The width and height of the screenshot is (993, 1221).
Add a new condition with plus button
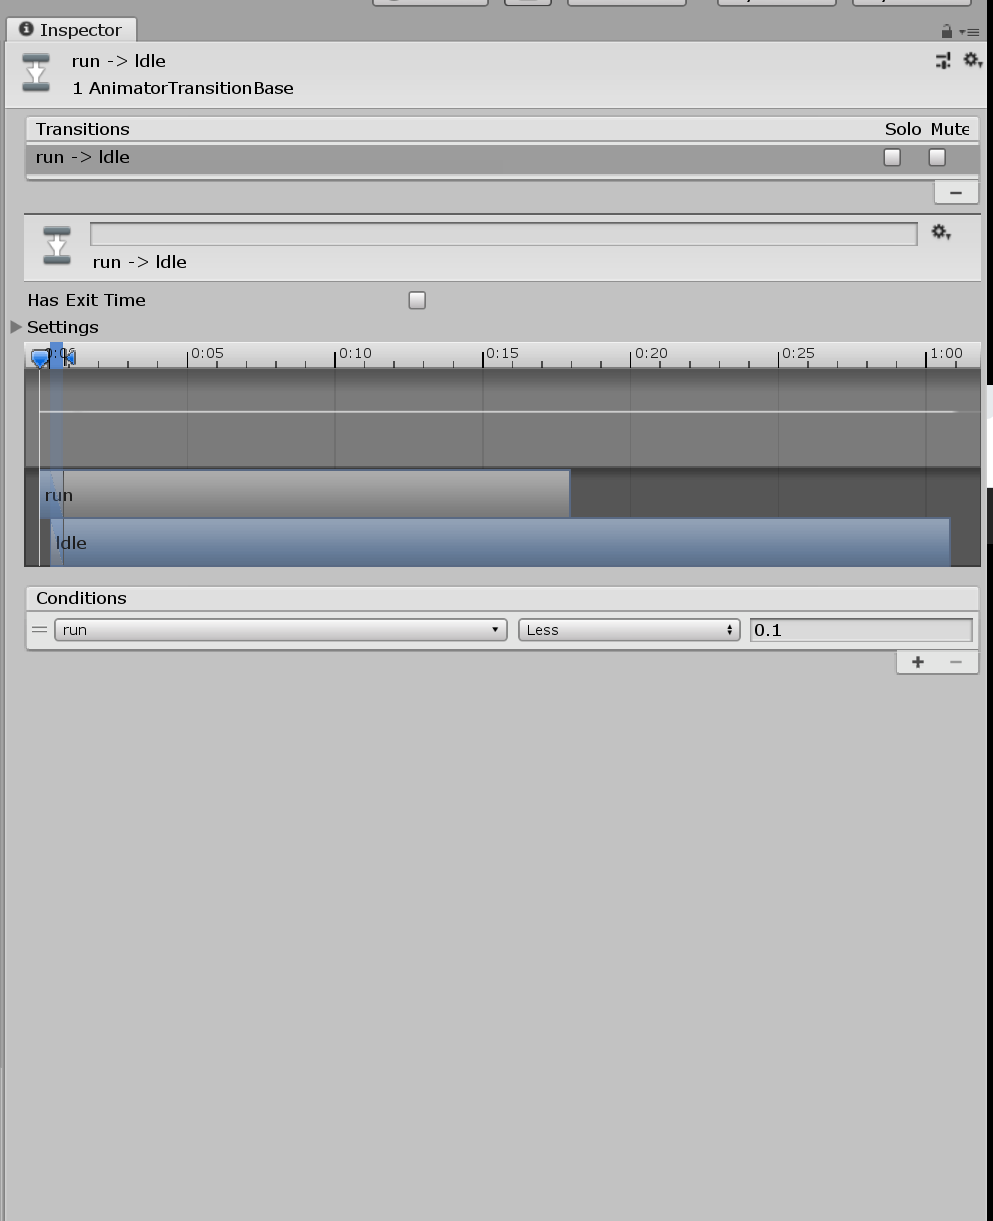[x=918, y=662]
